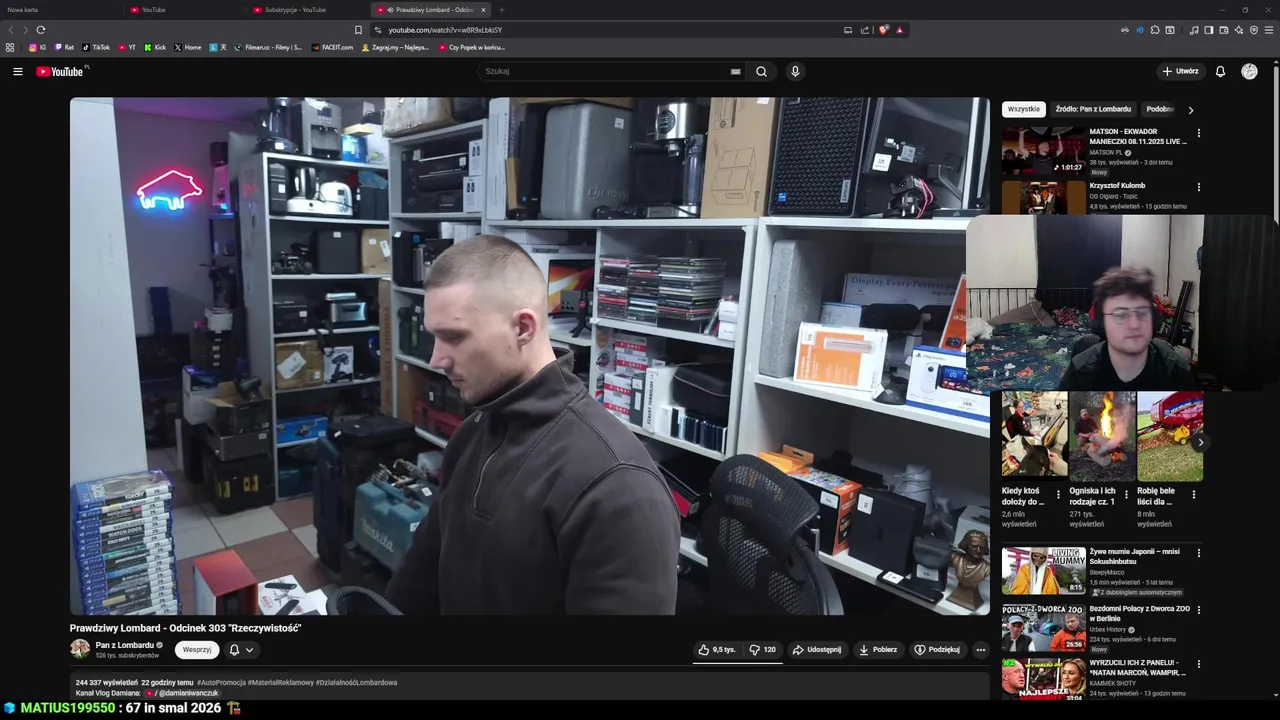
Task: Open options for Kiedy ktoś dołoży short
Action: tap(1059, 494)
